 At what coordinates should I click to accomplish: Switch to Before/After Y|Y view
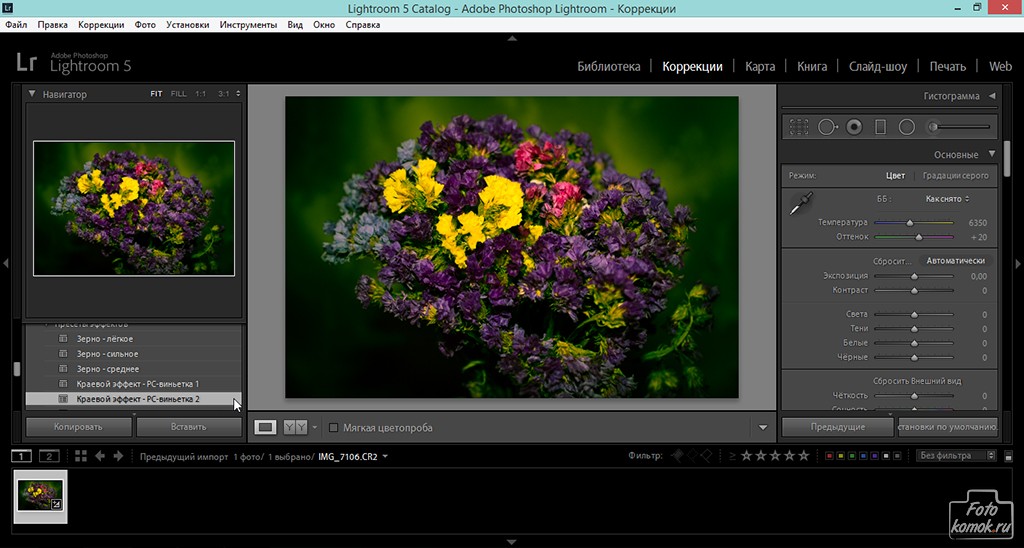tap(295, 427)
